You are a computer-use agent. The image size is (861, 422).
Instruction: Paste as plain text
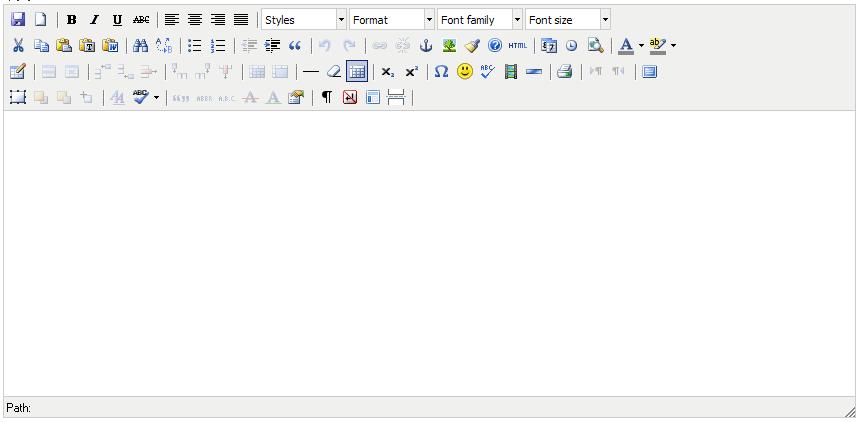tap(87, 46)
